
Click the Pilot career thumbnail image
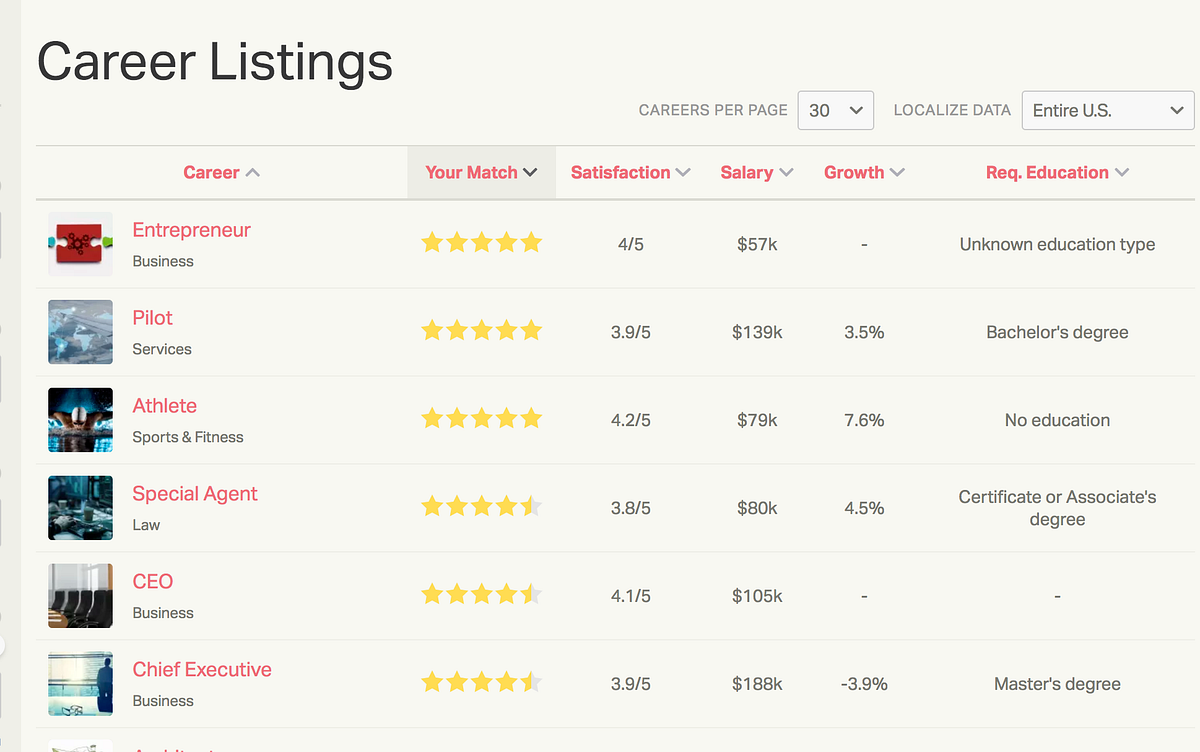(x=80, y=332)
